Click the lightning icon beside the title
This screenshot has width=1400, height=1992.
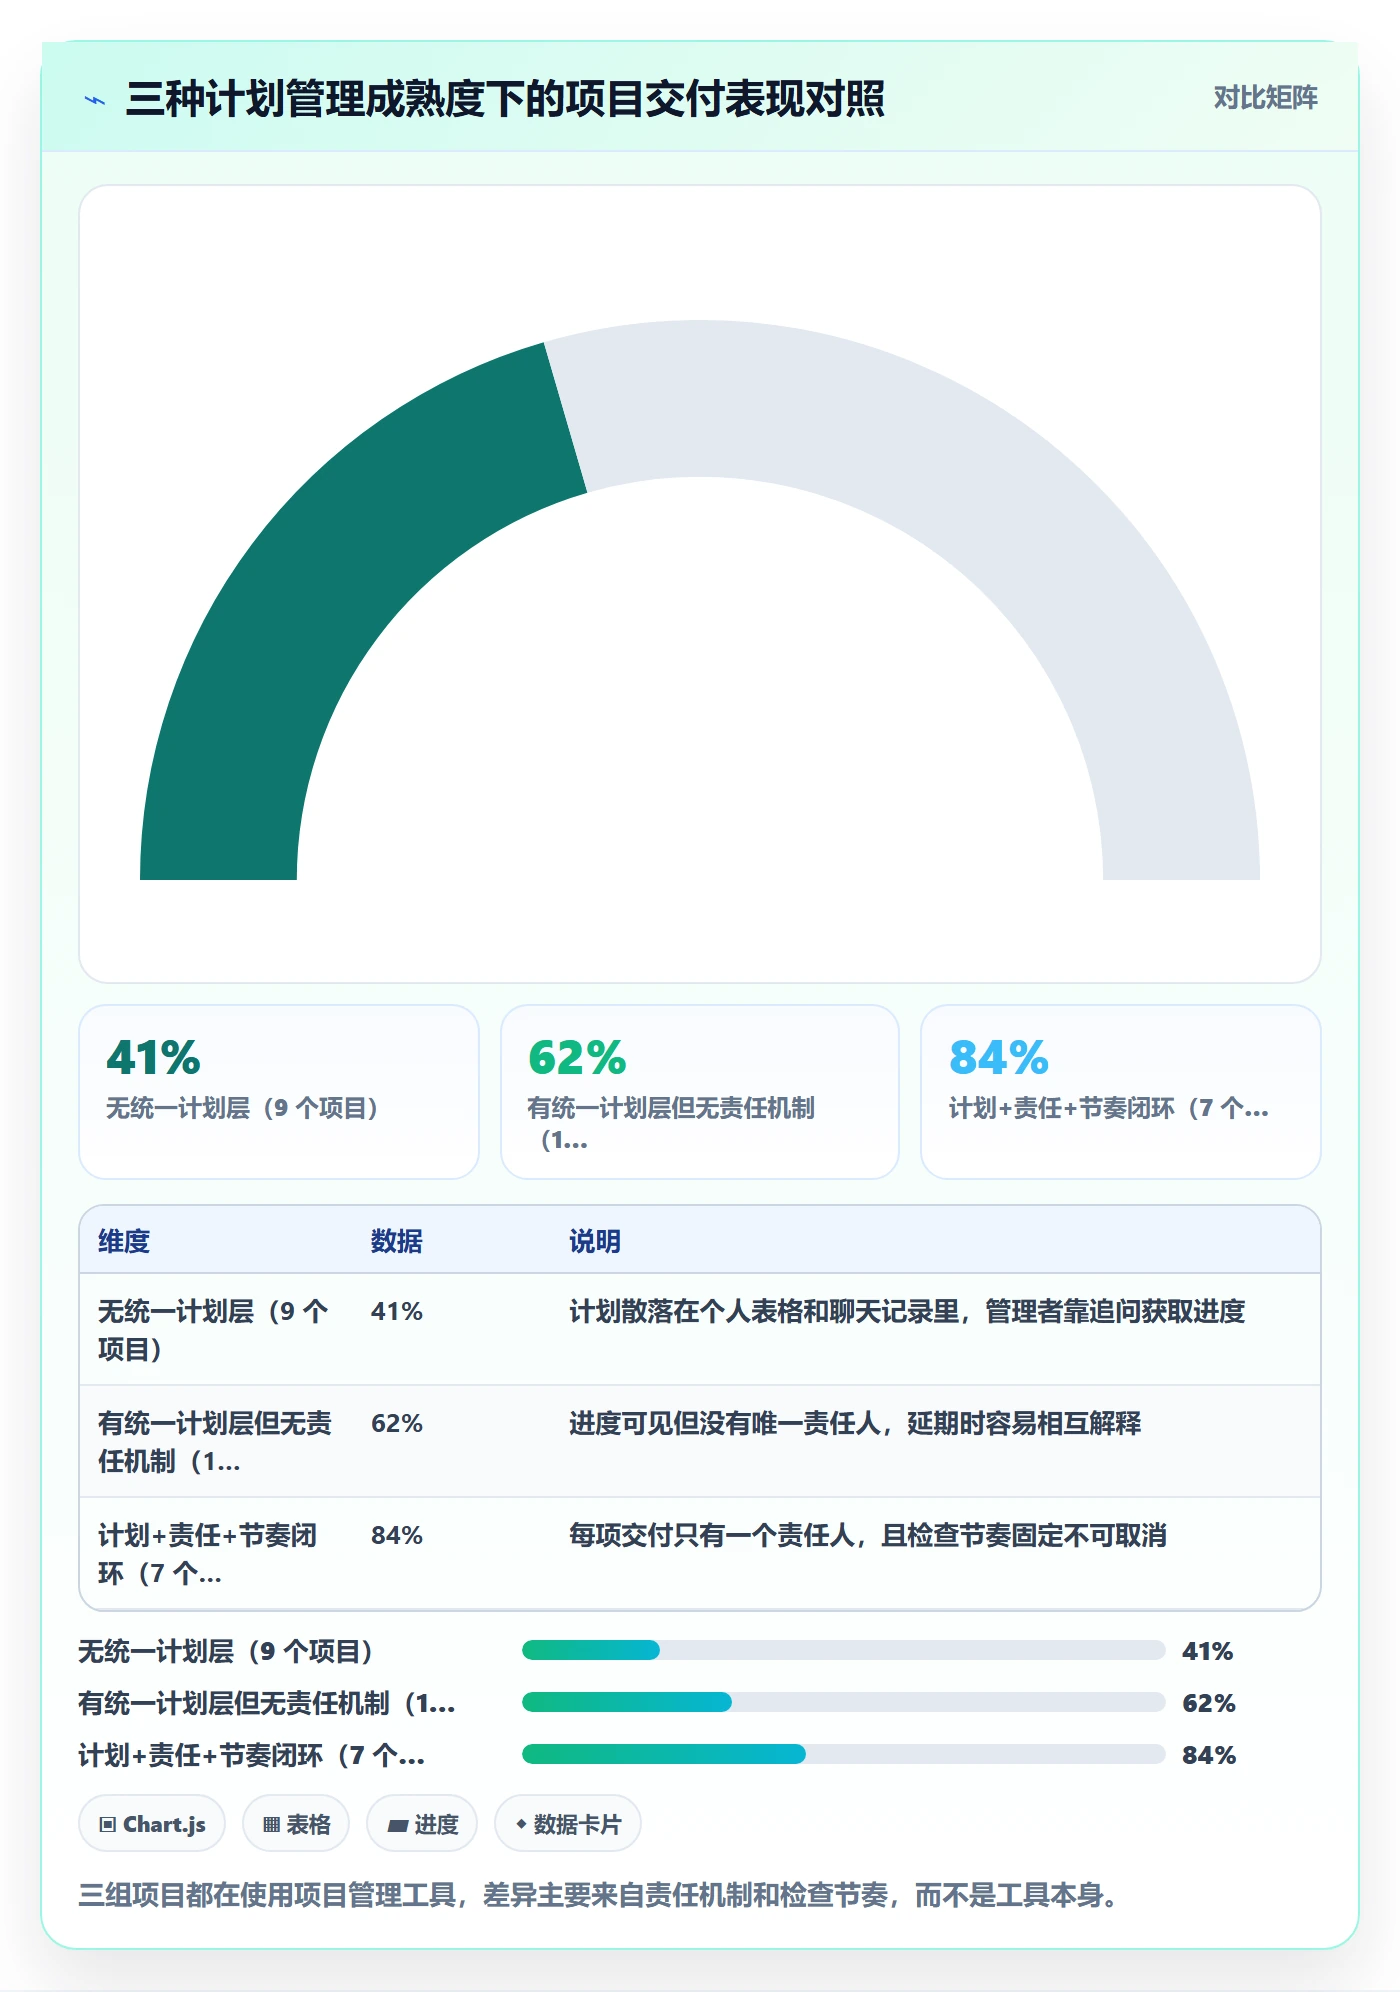point(95,100)
